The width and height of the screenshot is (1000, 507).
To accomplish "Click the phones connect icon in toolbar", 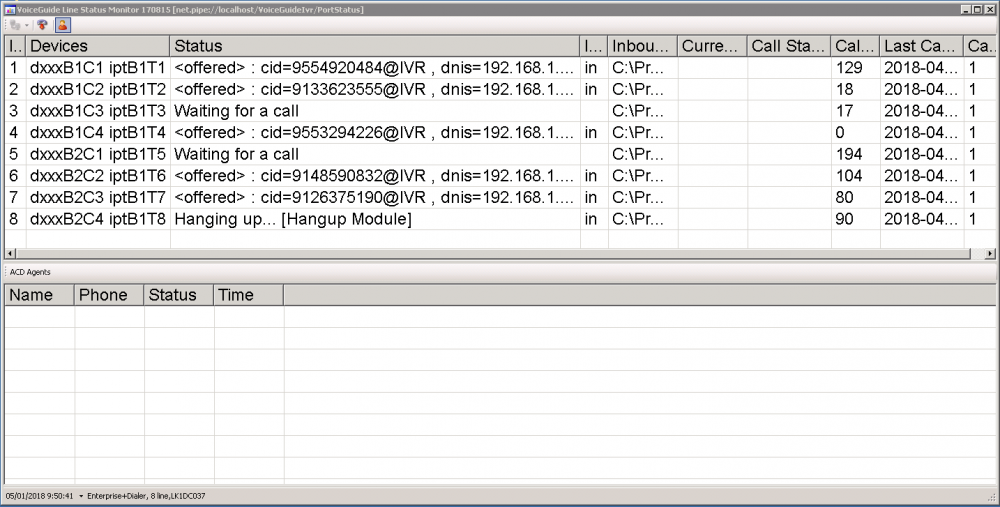I will tap(13, 25).
